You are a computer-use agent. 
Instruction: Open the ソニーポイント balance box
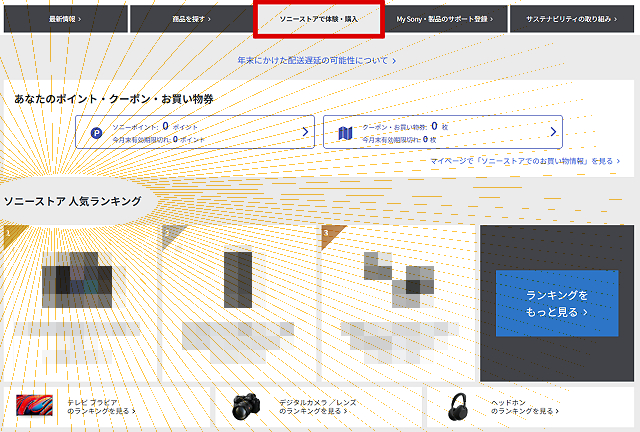[195, 132]
